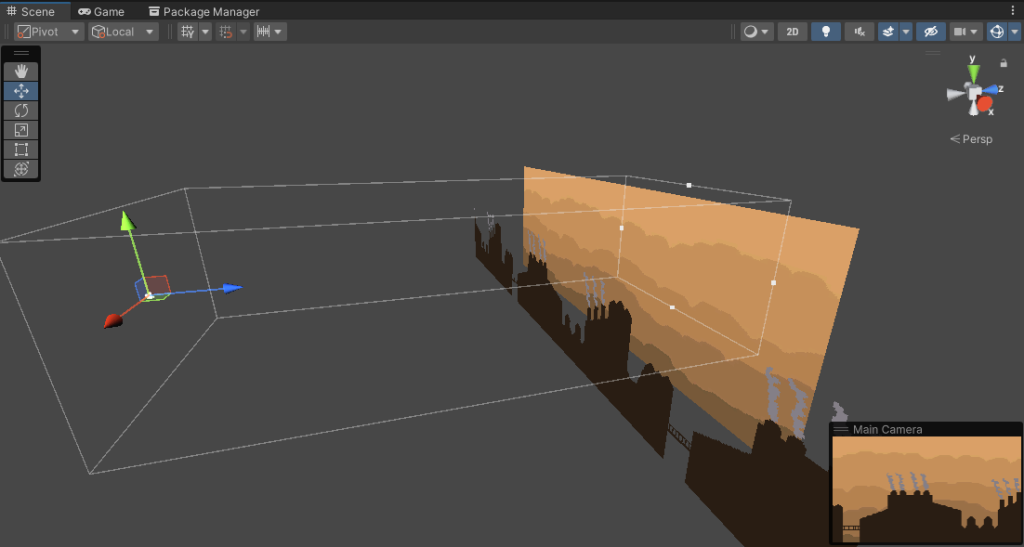Screen dimensions: 1024x547
Task: Select the Rect tool
Action: pos(21,150)
